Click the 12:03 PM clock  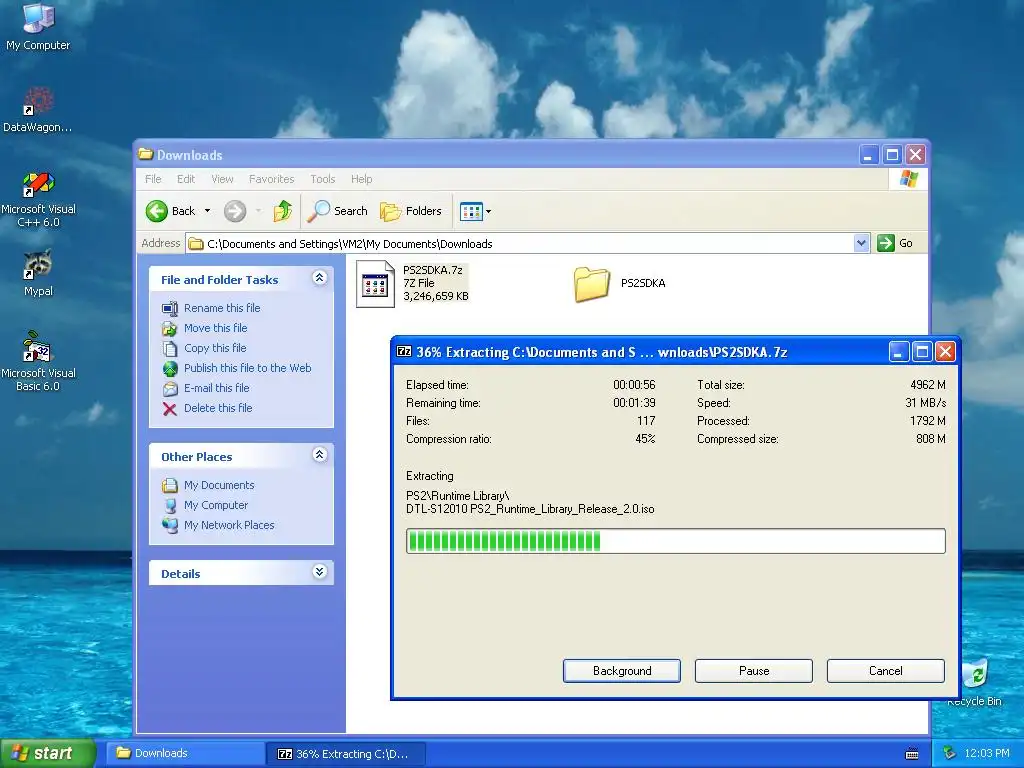click(x=987, y=753)
